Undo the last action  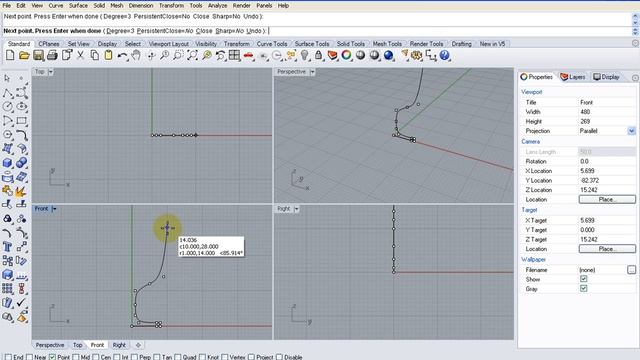click(122, 55)
